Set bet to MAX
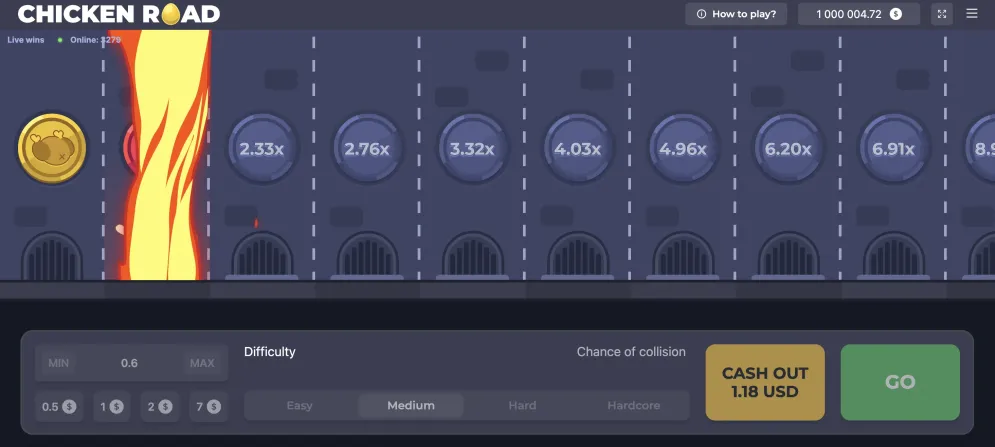Viewport: 995px width, 447px height. (202, 363)
